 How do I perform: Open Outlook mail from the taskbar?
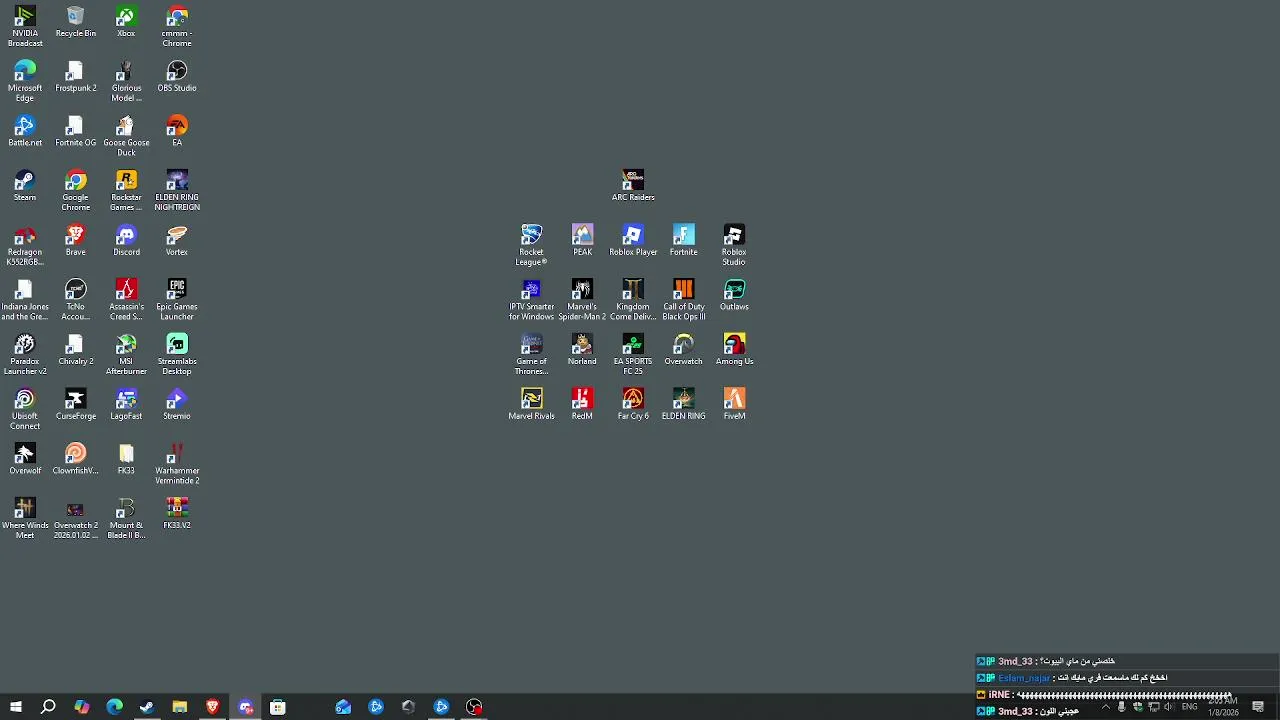[x=343, y=707]
